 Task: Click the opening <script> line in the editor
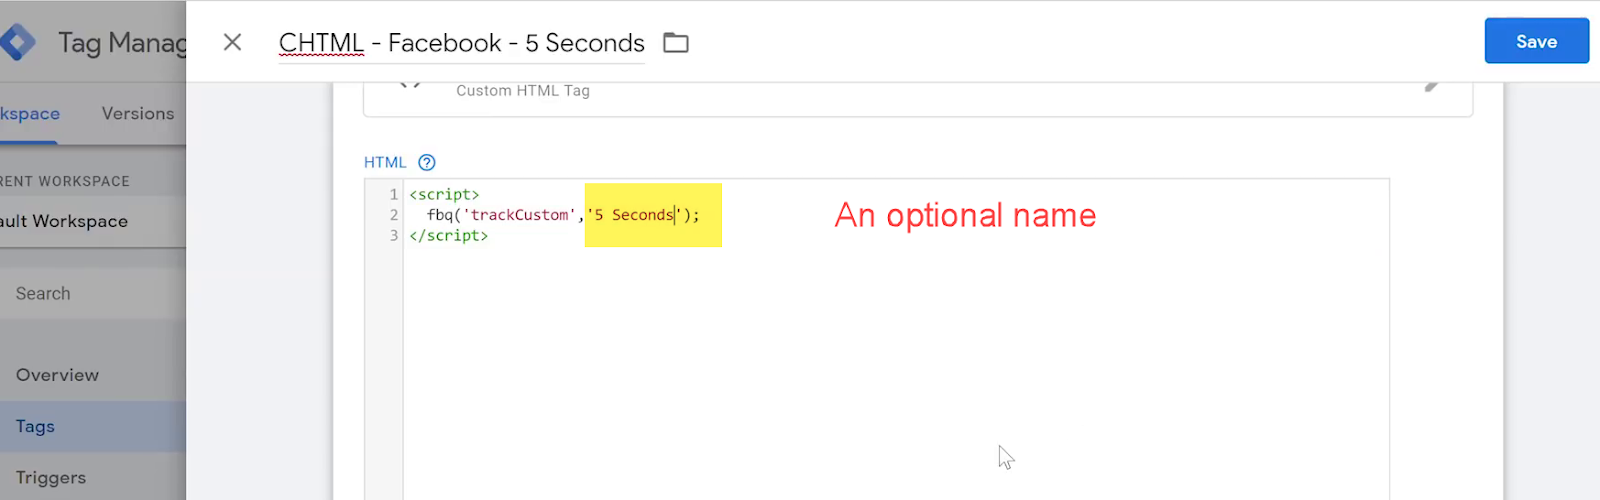click(444, 194)
